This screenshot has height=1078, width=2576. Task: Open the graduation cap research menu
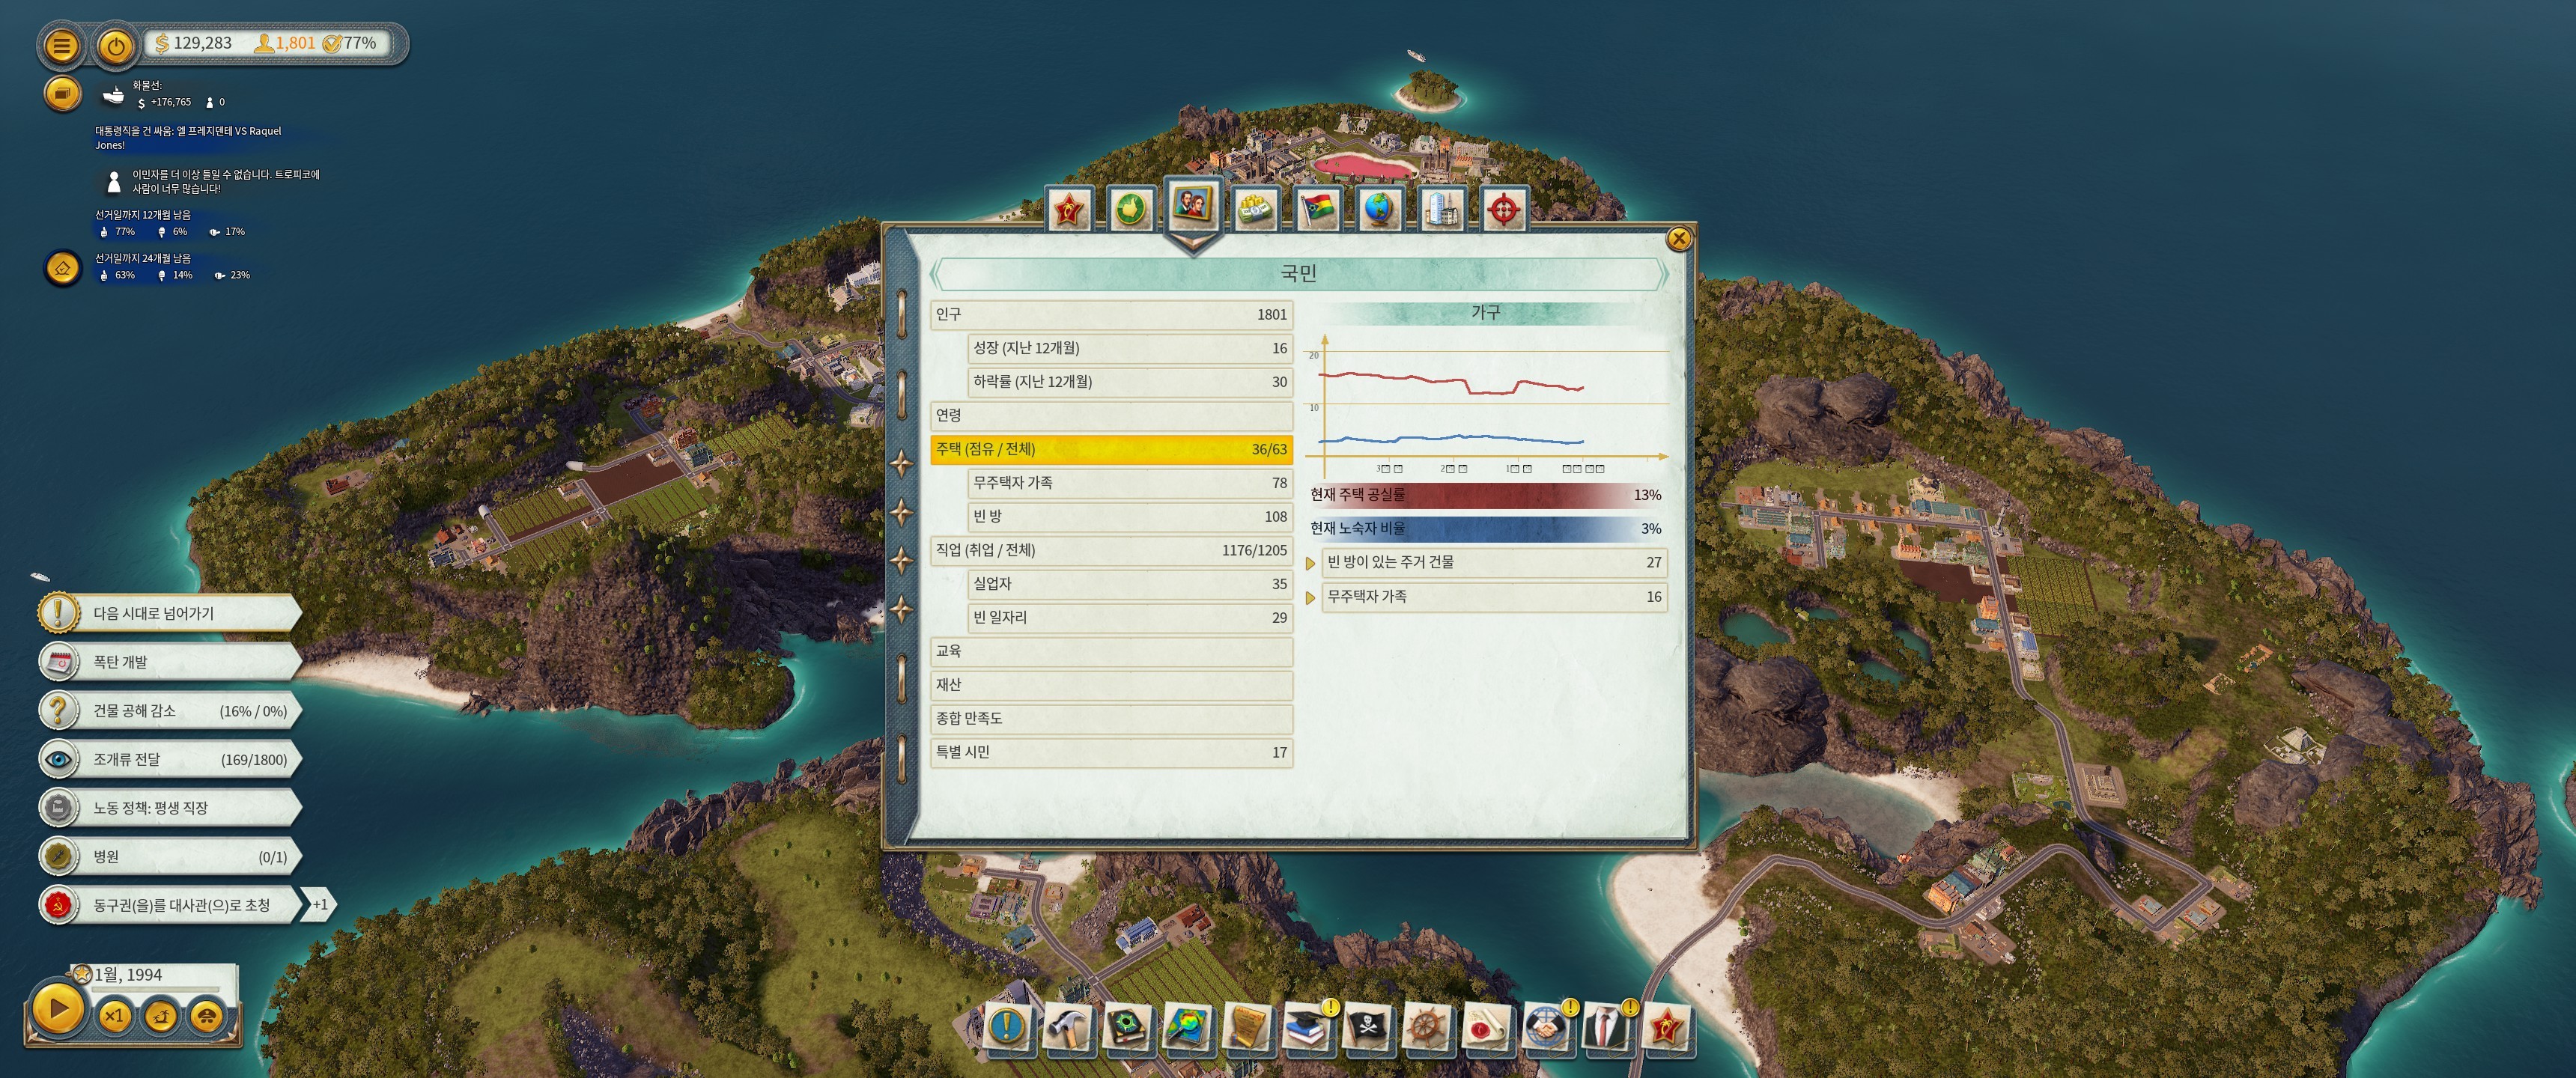pos(1306,1027)
